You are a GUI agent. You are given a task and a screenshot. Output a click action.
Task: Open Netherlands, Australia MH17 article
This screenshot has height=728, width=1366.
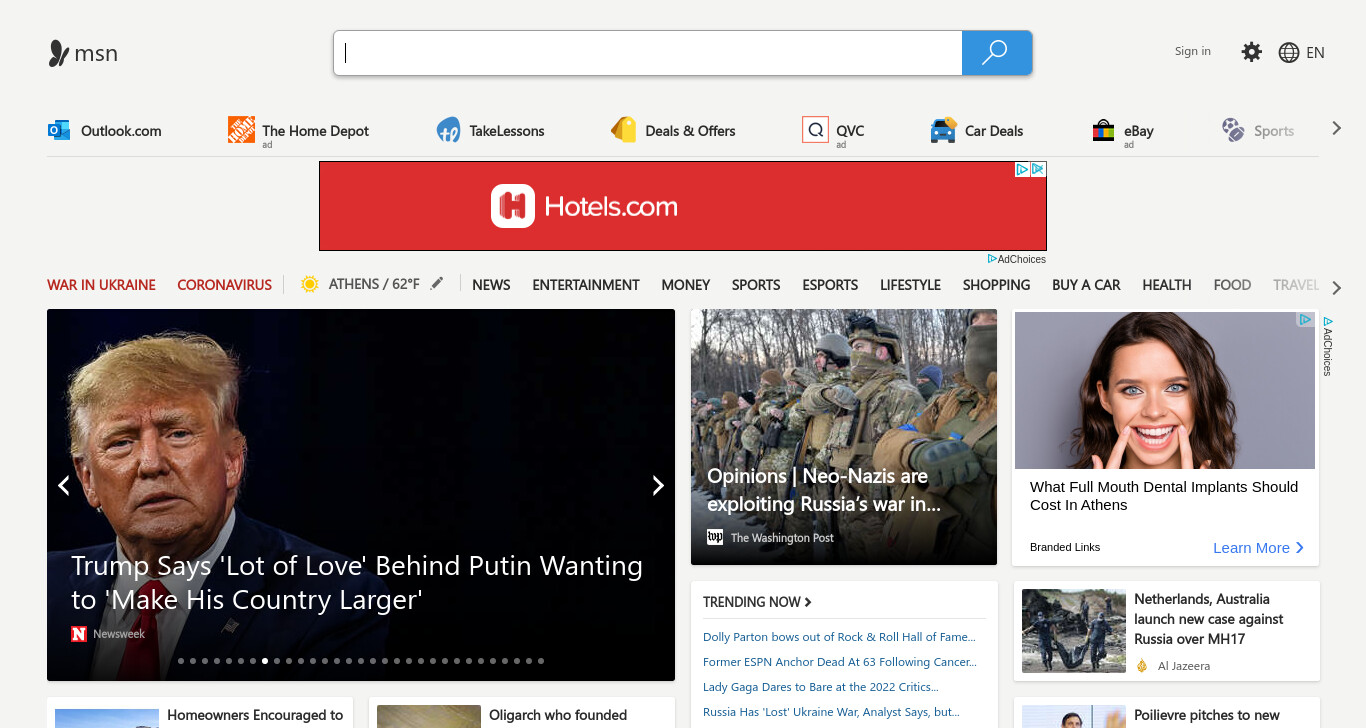(x=1209, y=619)
